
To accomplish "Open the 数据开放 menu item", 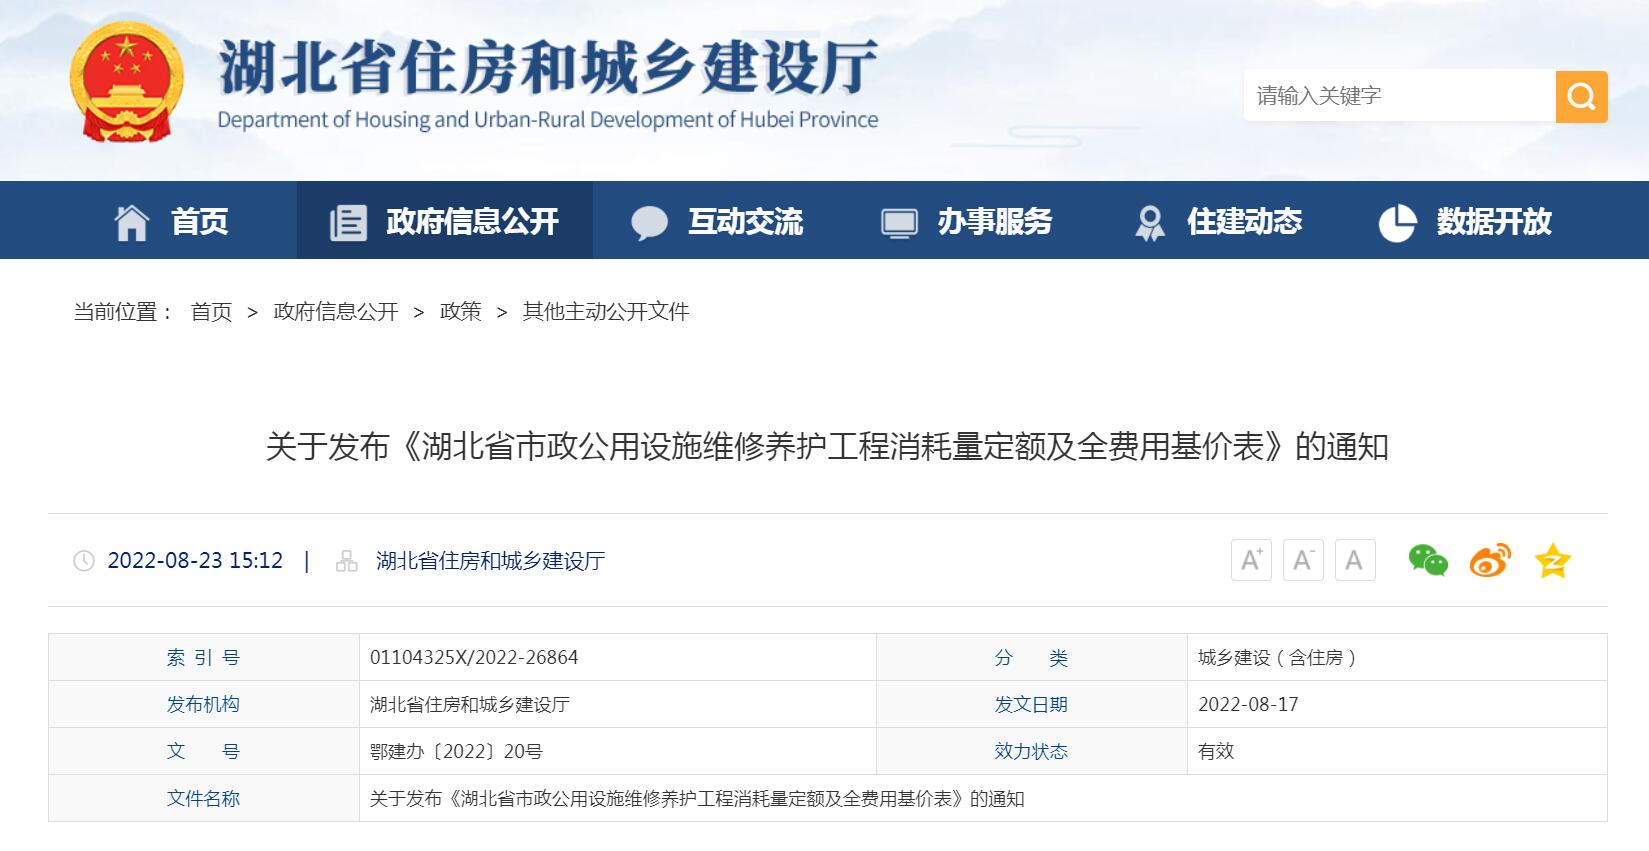I will pos(1466,221).
